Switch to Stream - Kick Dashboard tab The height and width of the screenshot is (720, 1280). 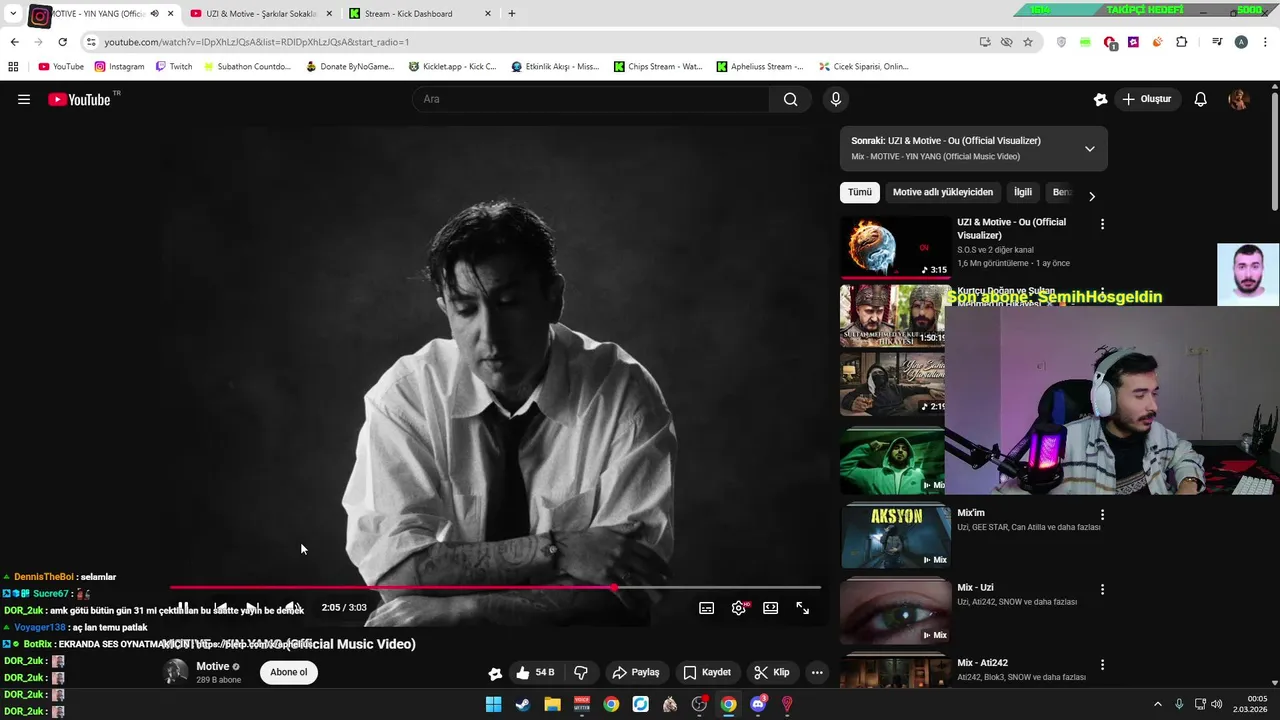[420, 14]
